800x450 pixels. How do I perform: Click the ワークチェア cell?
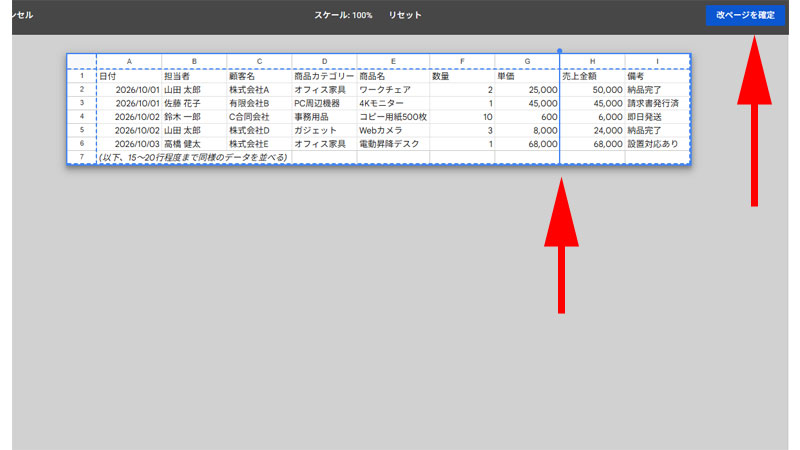click(393, 89)
